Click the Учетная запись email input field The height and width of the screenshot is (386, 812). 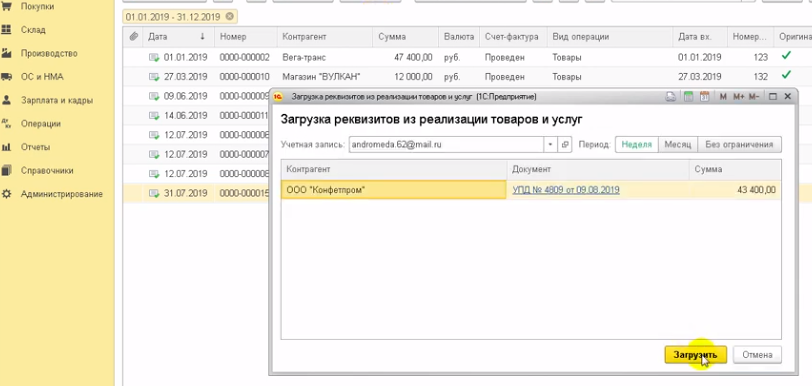coord(446,145)
